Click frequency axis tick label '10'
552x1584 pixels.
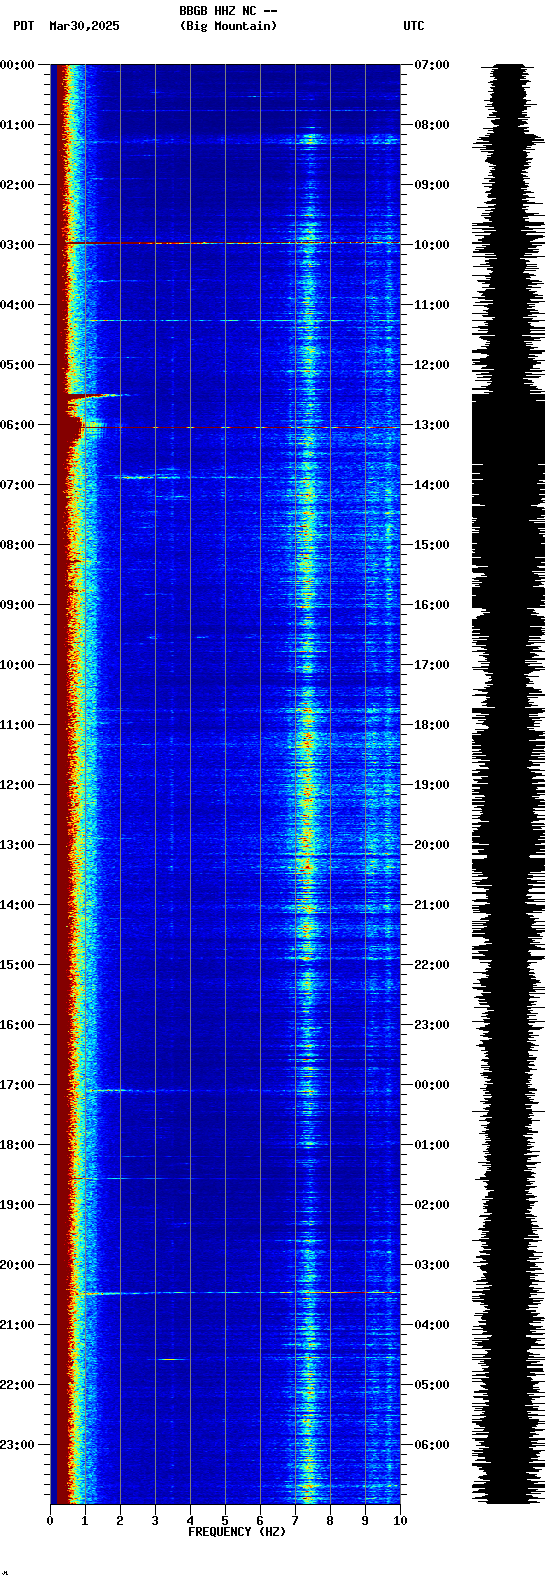click(400, 1521)
